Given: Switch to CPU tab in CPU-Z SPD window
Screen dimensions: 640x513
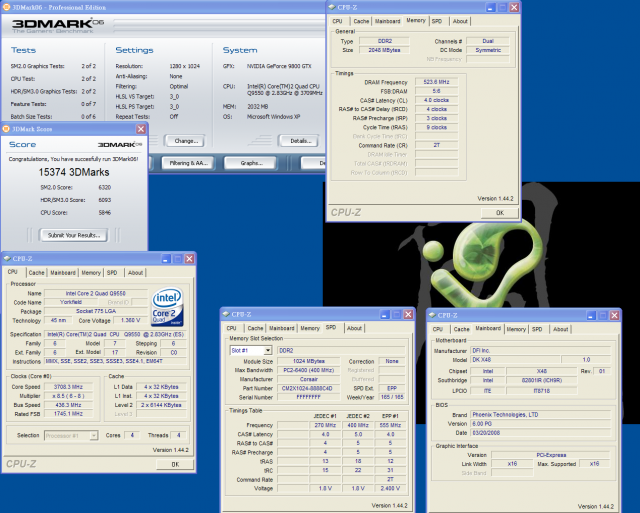Looking at the screenshot, I should [231, 328].
